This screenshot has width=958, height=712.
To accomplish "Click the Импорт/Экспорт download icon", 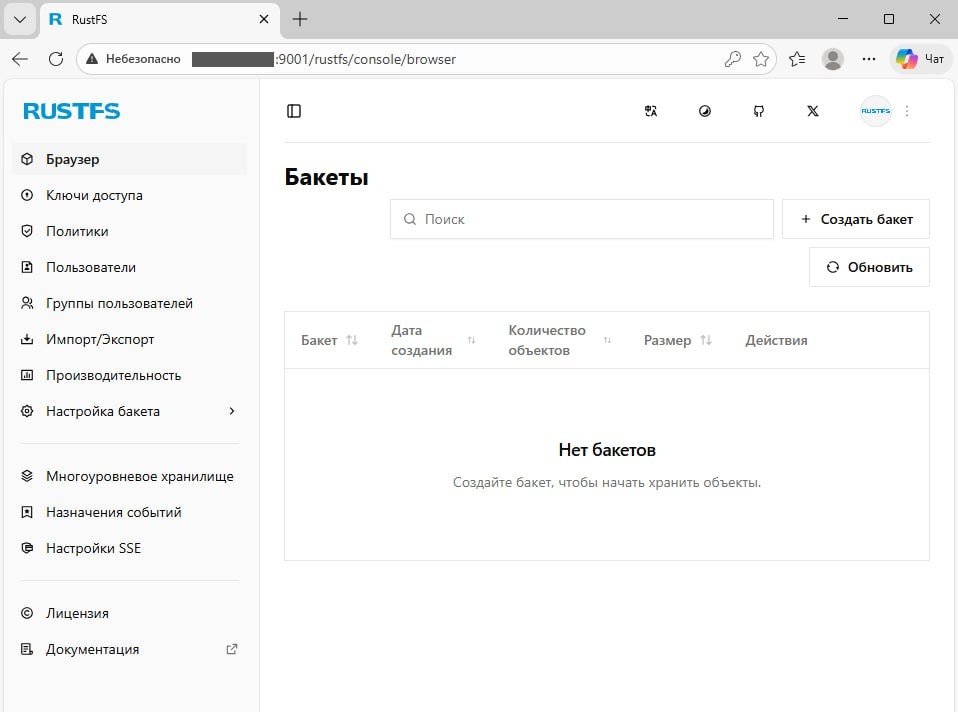I will [27, 339].
